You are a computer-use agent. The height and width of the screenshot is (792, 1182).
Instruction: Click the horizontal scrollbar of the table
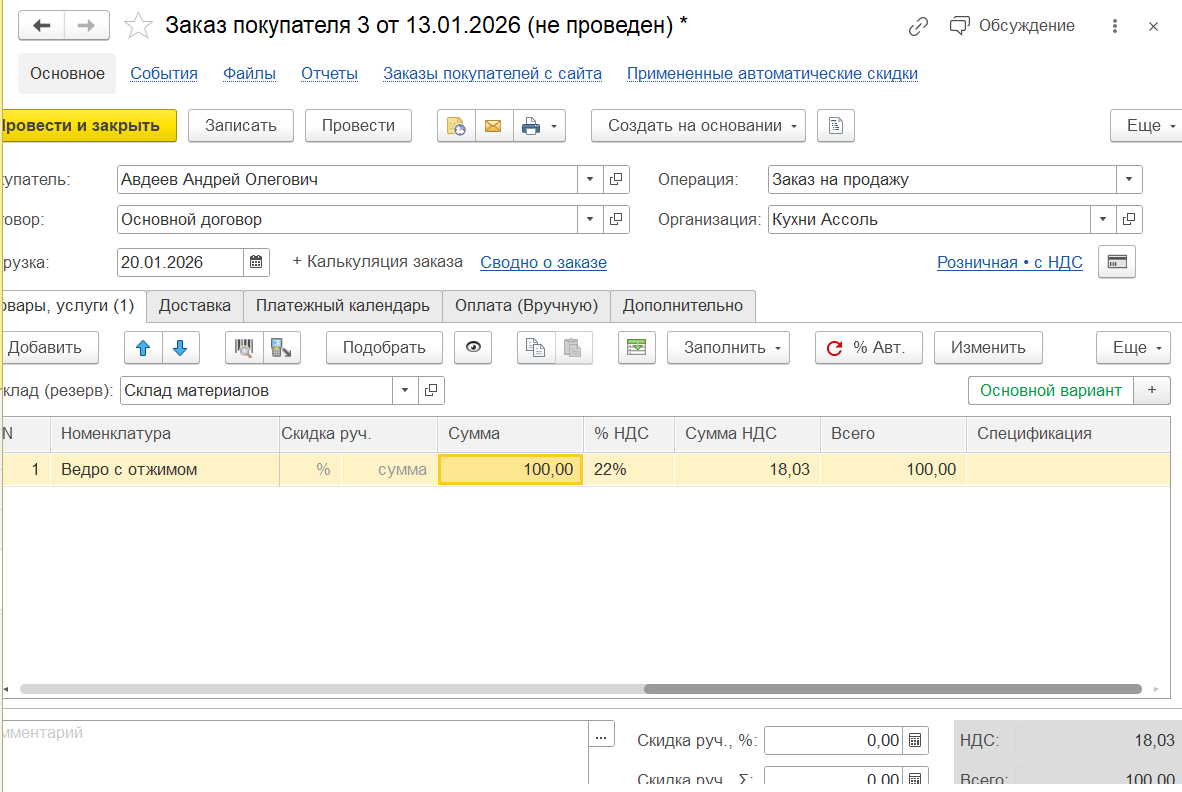(x=892, y=689)
